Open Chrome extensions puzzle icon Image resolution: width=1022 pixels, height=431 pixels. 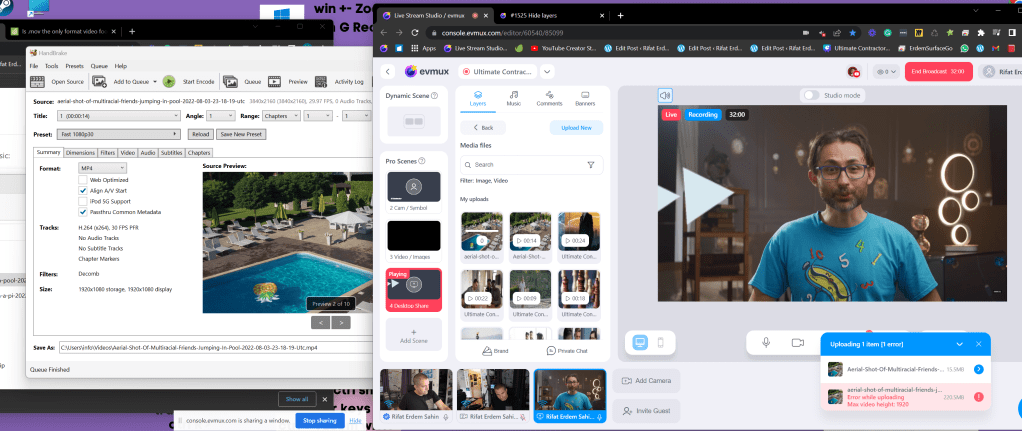[x=981, y=32]
